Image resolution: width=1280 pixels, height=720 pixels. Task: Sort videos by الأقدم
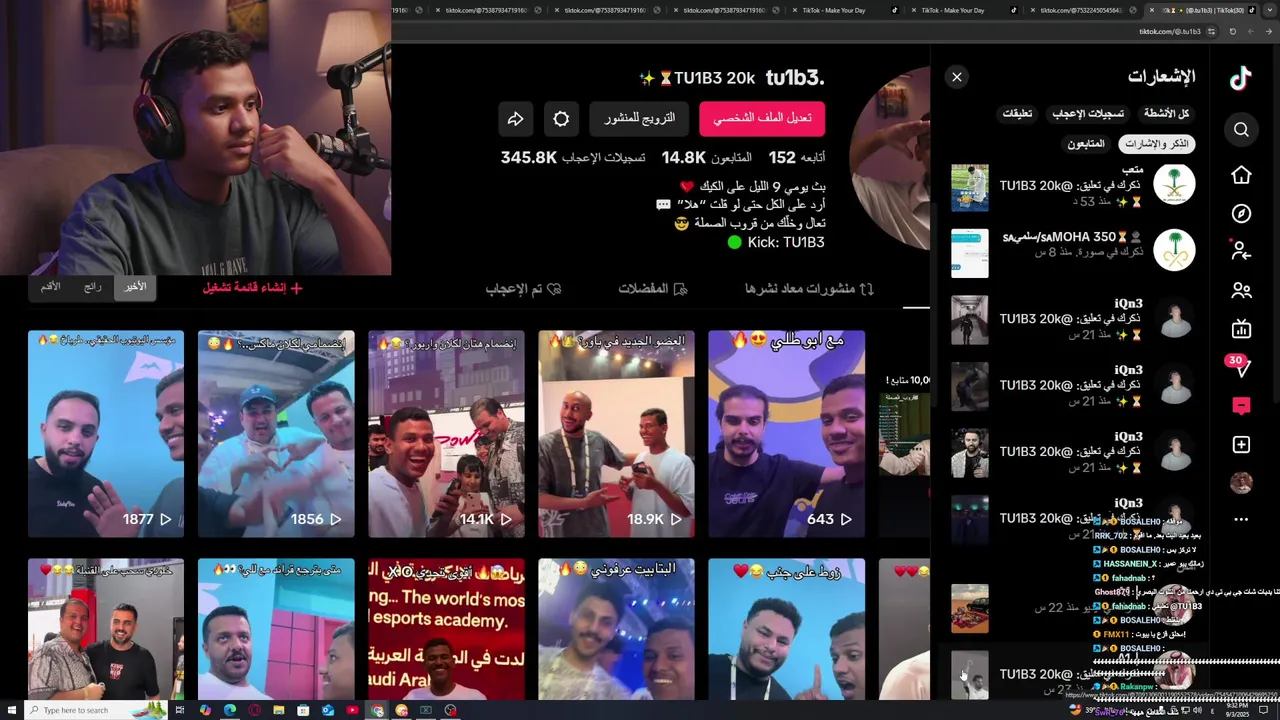tap(50, 287)
